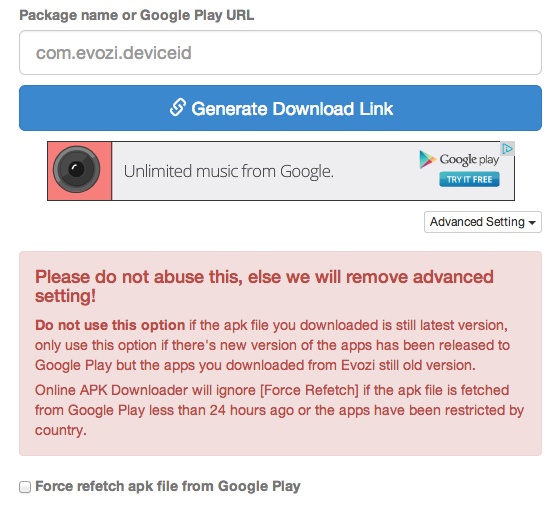Click the TRY IT FREE ad button
Viewport: 546px width, 509px height.
[469, 179]
